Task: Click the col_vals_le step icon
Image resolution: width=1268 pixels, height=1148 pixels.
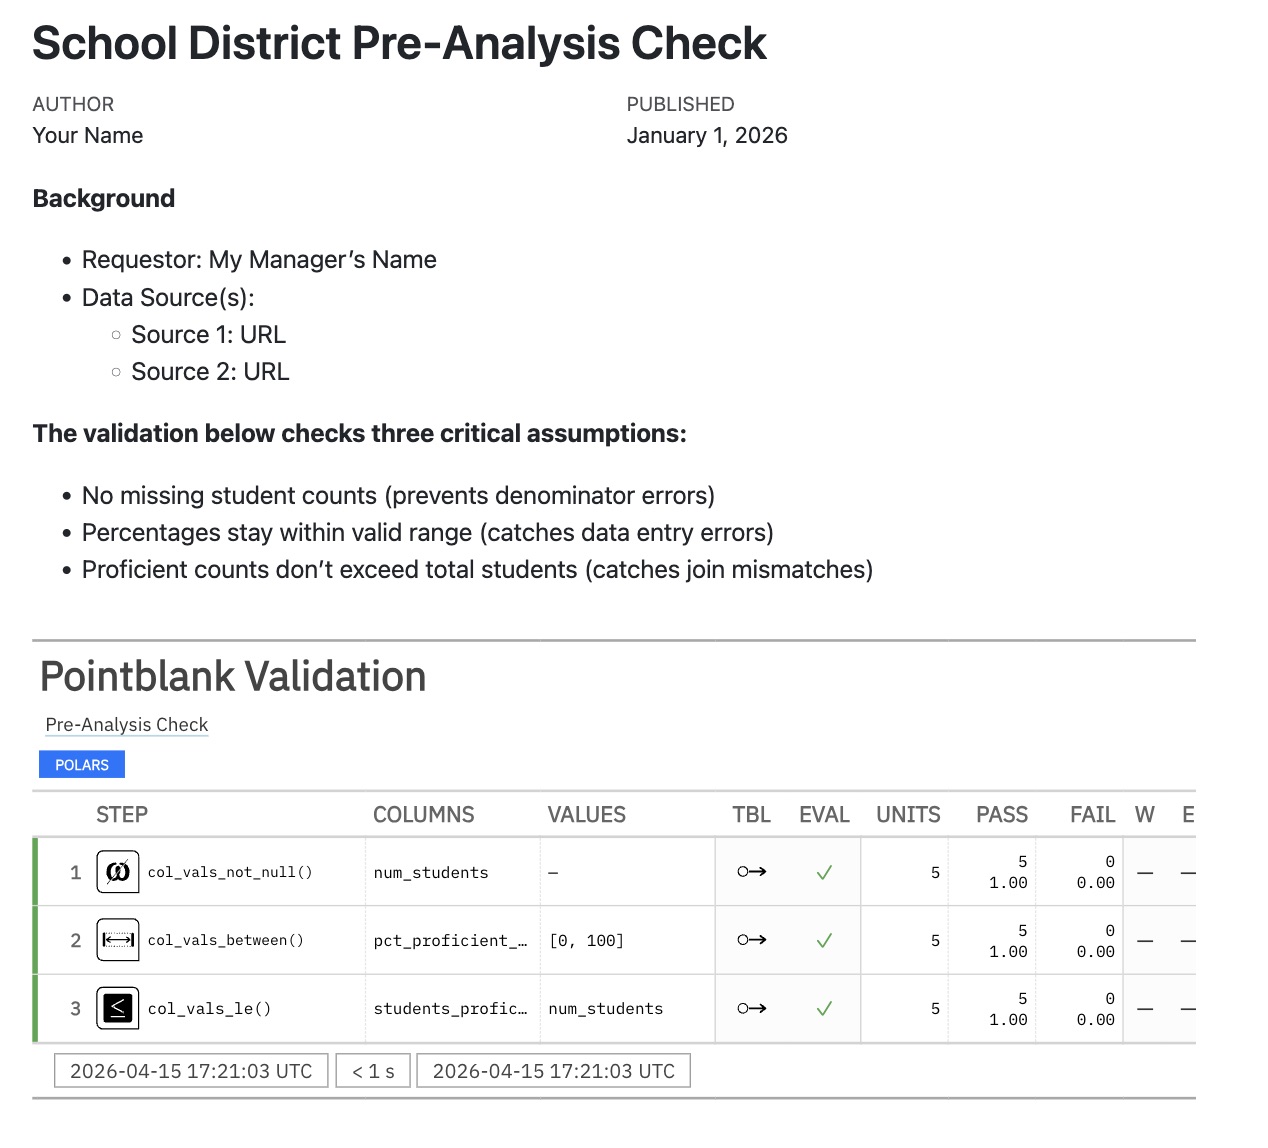Action: point(117,1008)
